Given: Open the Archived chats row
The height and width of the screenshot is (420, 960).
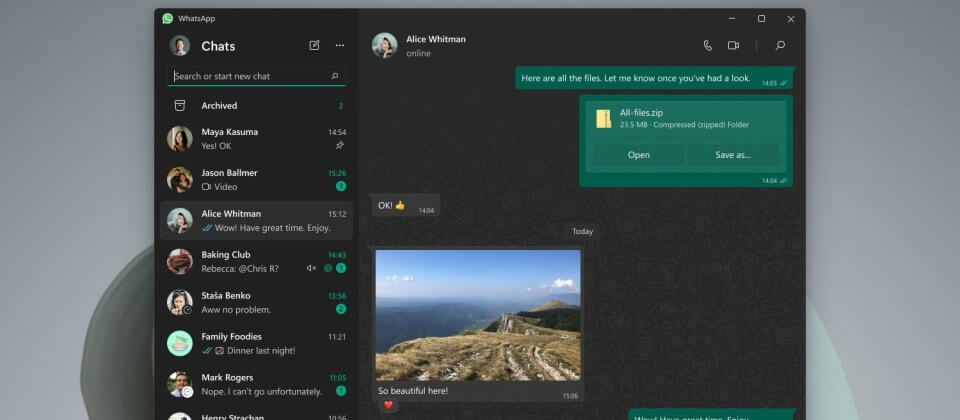Looking at the screenshot, I should click(257, 105).
